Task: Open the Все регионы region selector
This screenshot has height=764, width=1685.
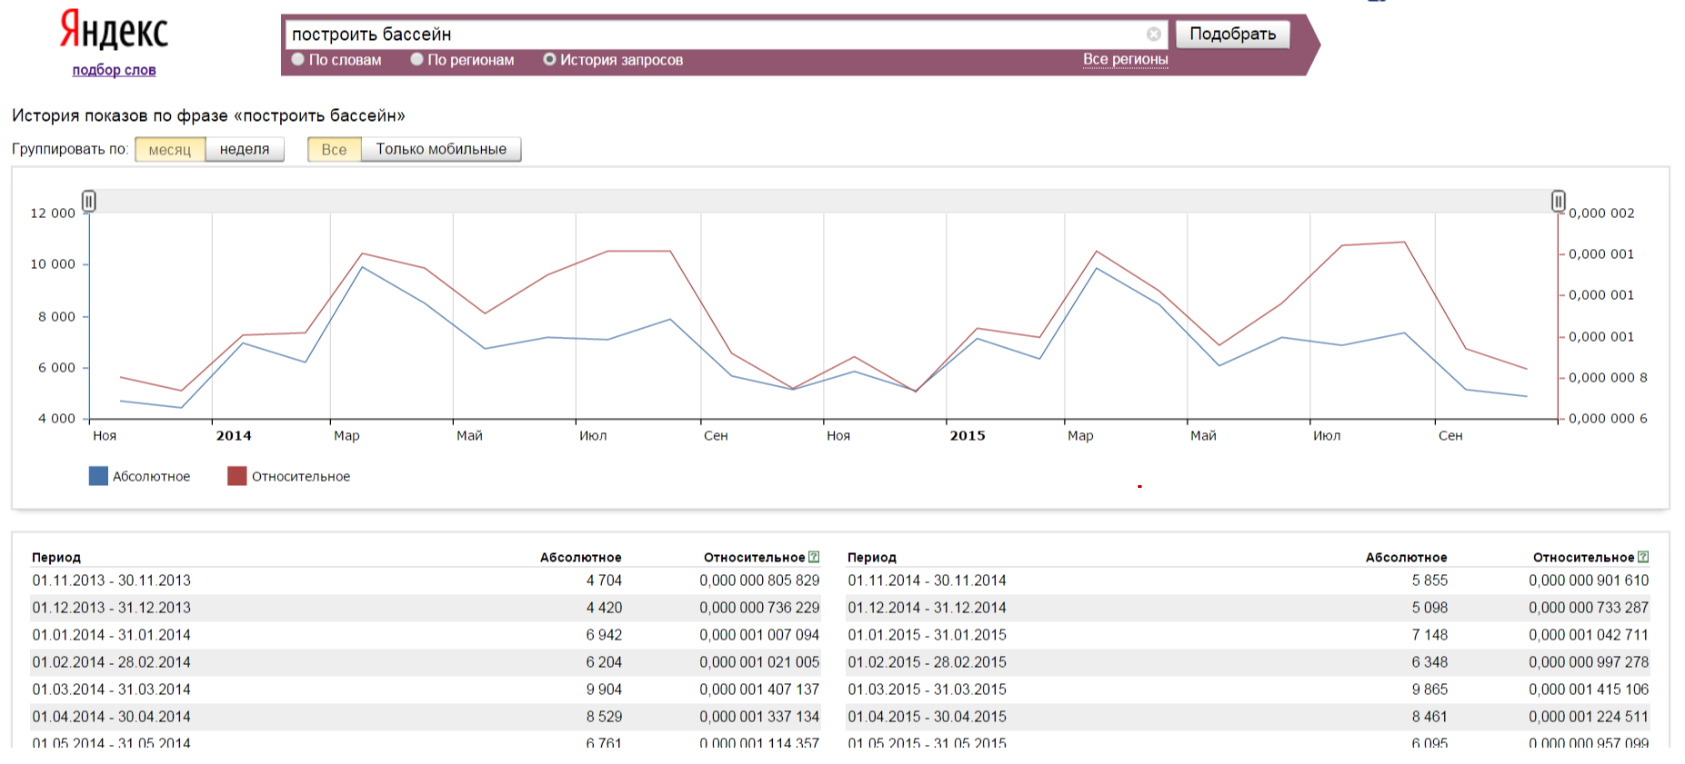Action: [x=1125, y=59]
